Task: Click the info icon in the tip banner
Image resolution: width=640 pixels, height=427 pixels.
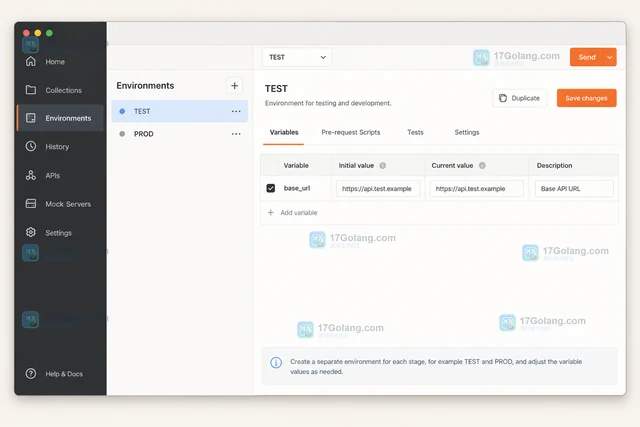Action: (x=276, y=363)
